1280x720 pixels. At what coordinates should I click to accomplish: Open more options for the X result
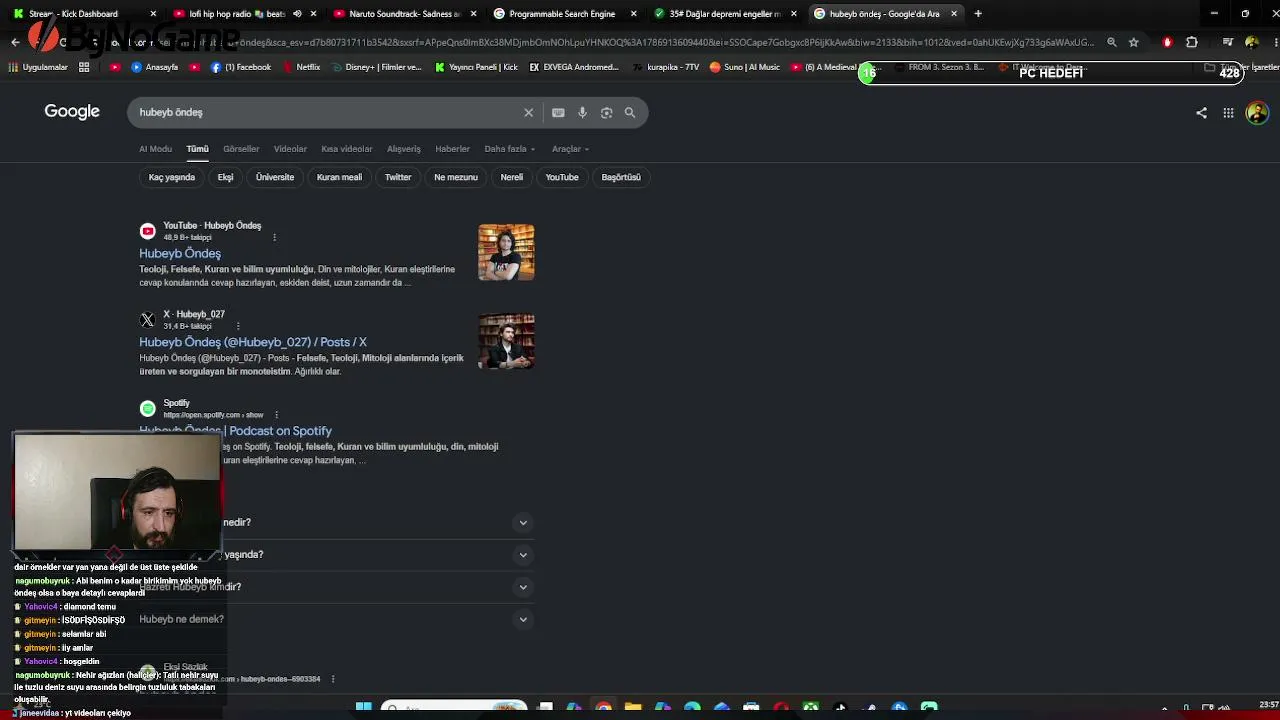238,326
